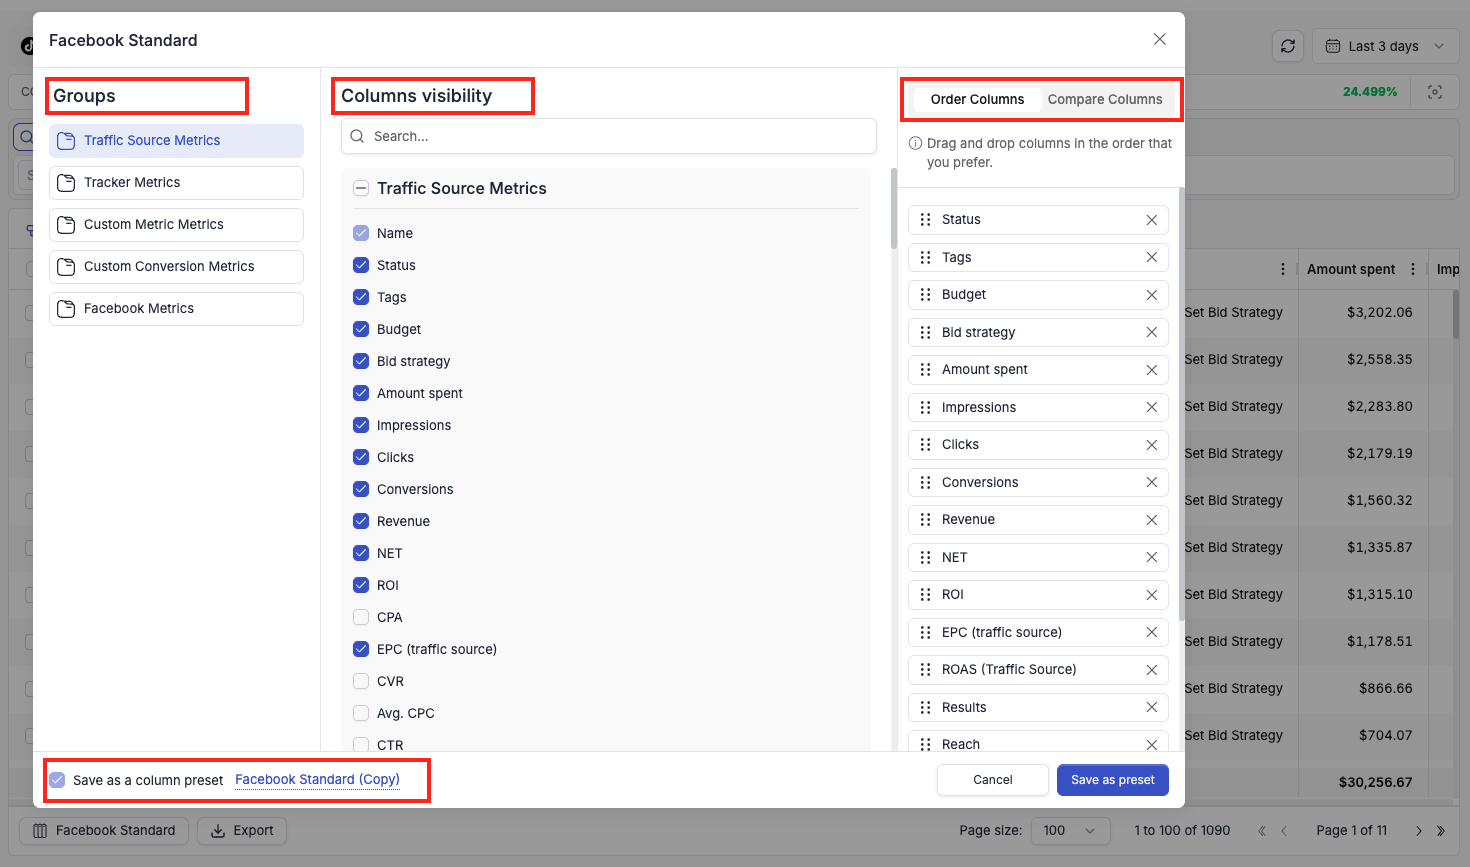Viewport: 1470px width, 867px height.
Task: Click the columns visibility list scrollbar
Action: click(x=894, y=208)
